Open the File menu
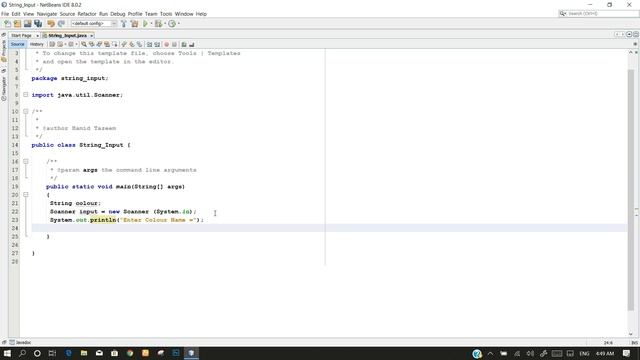The image size is (640, 360). point(5,14)
